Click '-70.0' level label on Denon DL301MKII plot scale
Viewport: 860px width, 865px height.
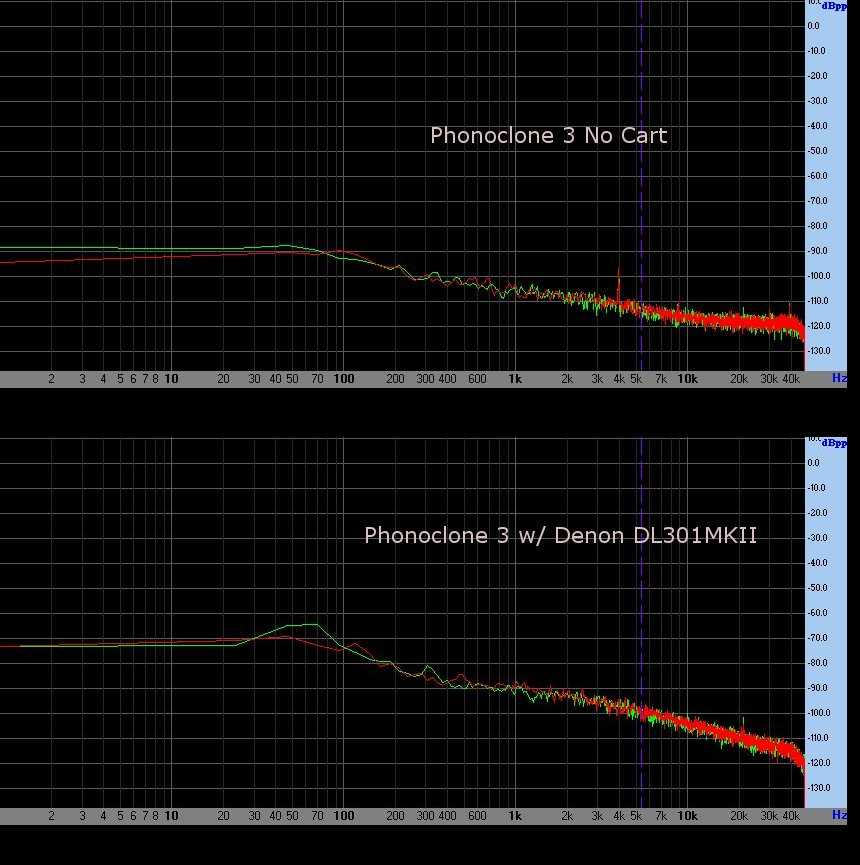818,638
